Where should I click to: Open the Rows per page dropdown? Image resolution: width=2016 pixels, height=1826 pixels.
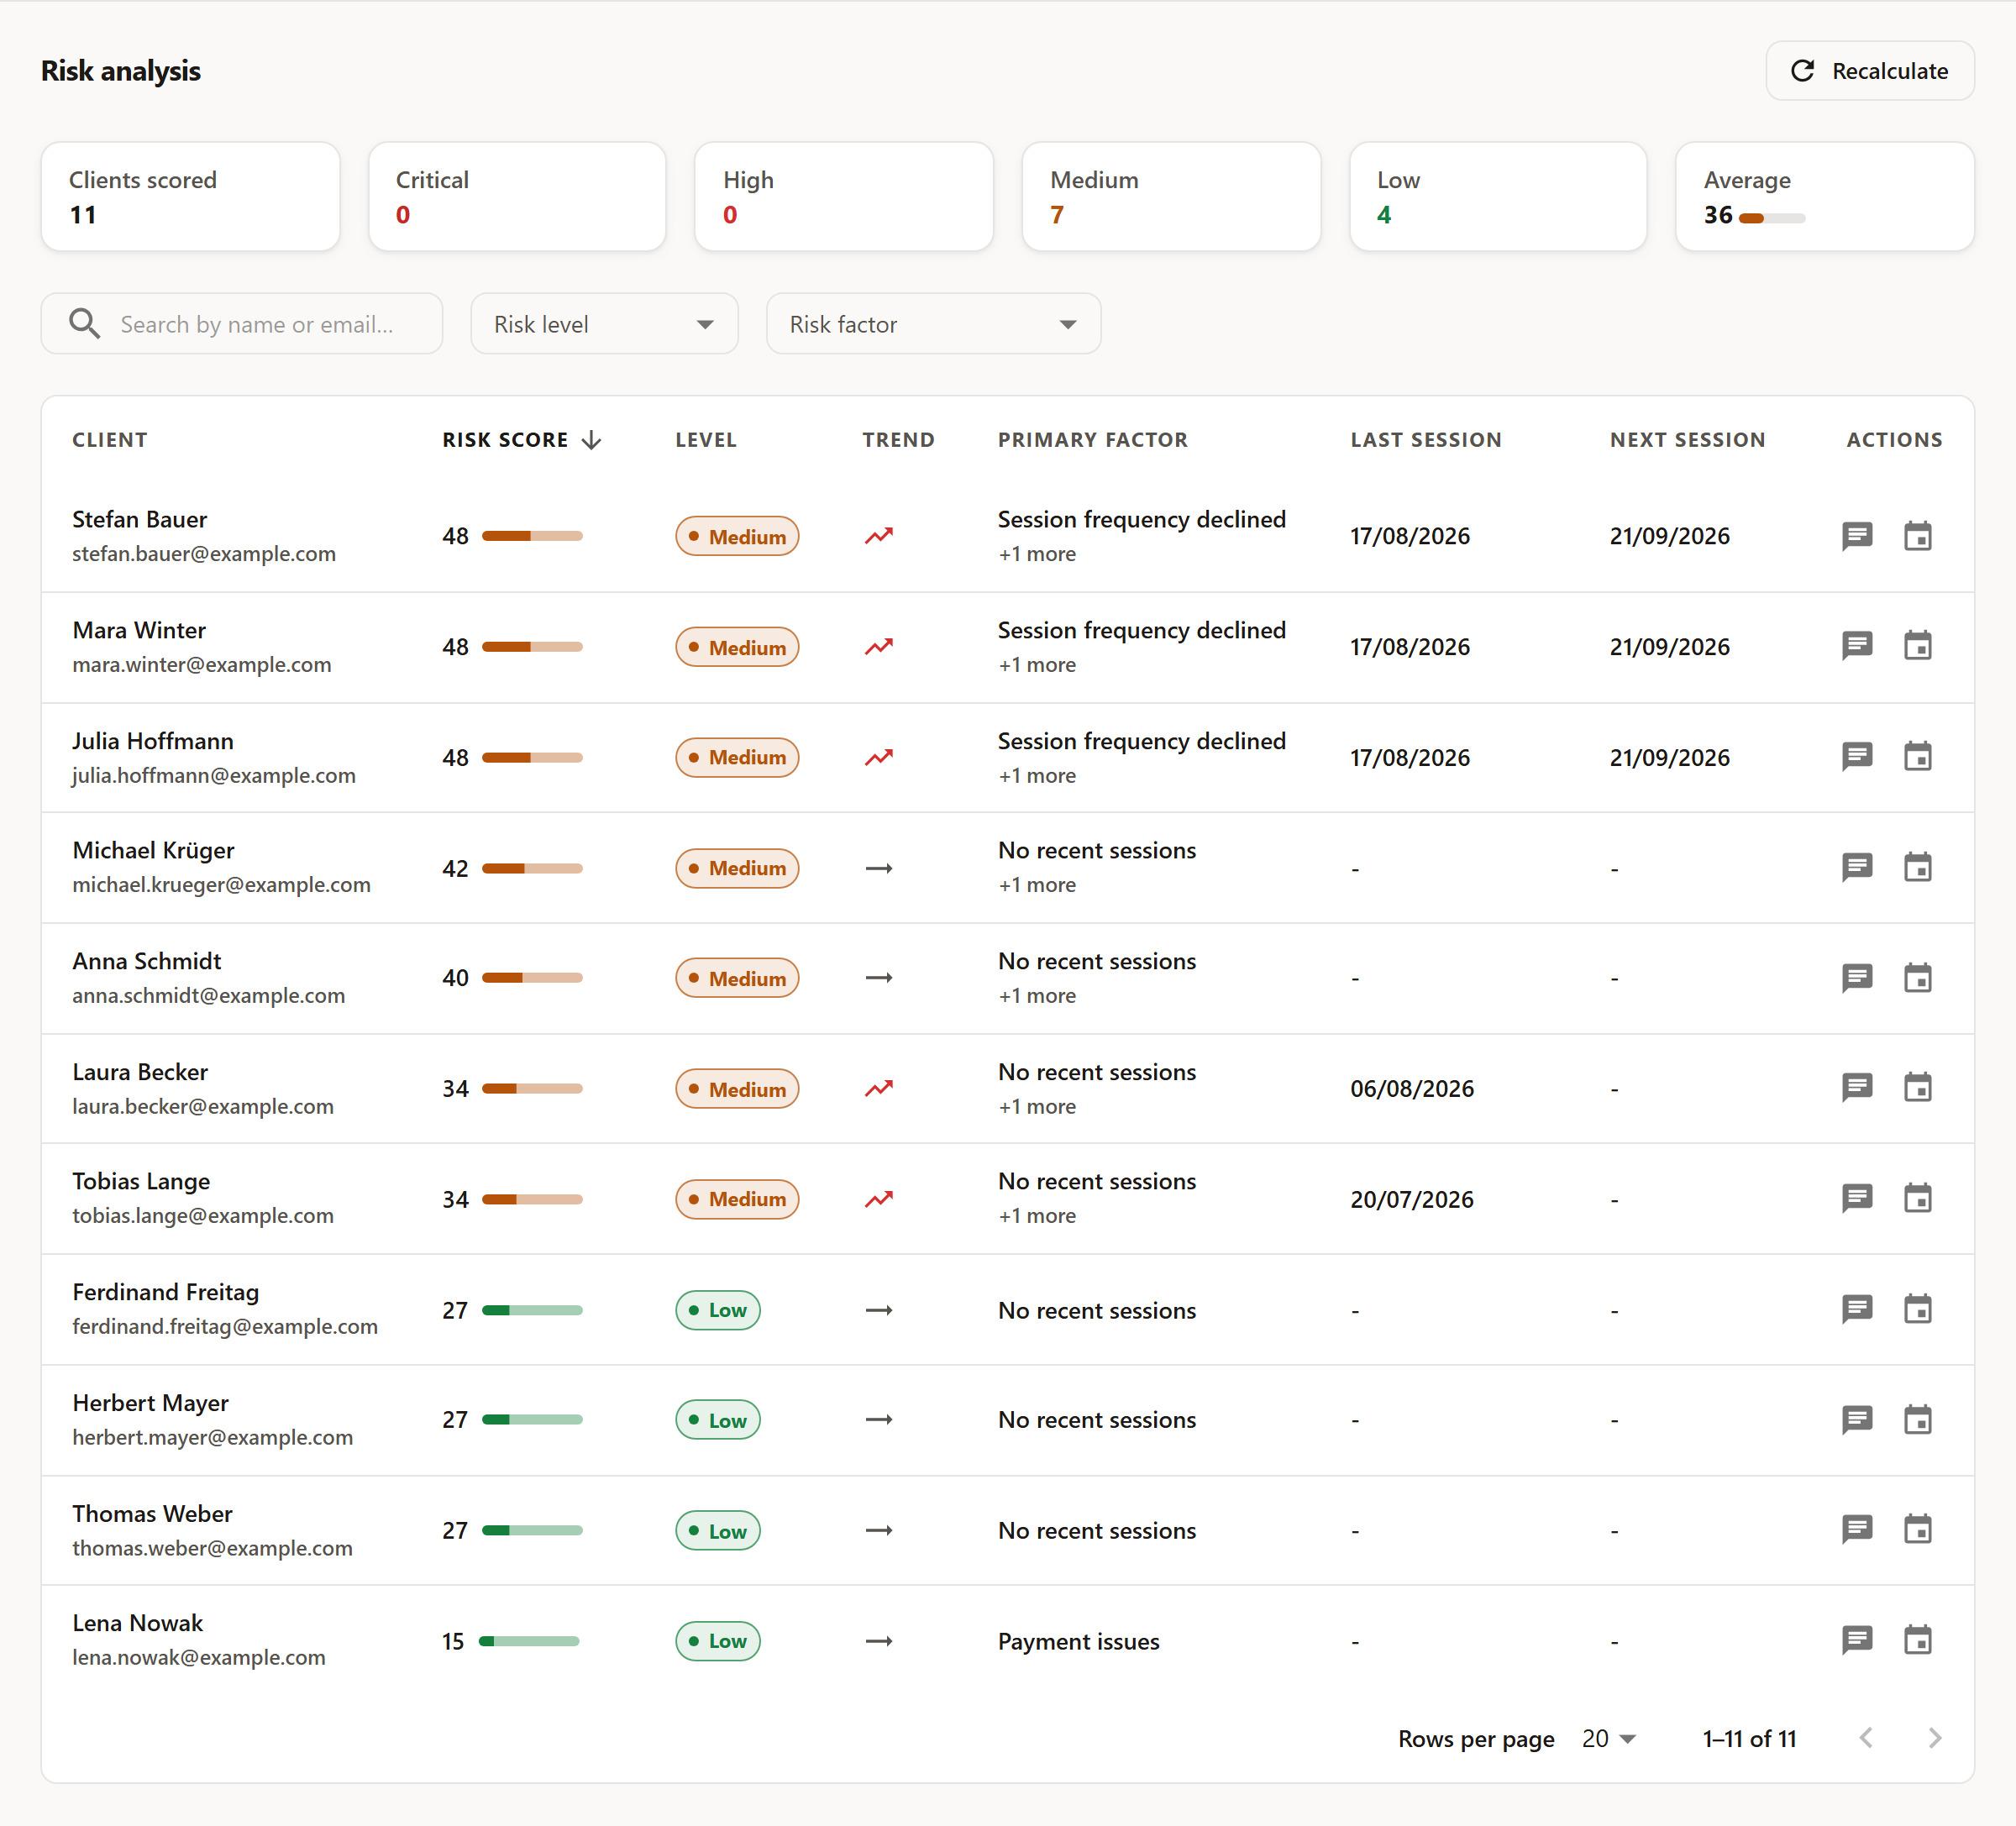point(1608,1739)
